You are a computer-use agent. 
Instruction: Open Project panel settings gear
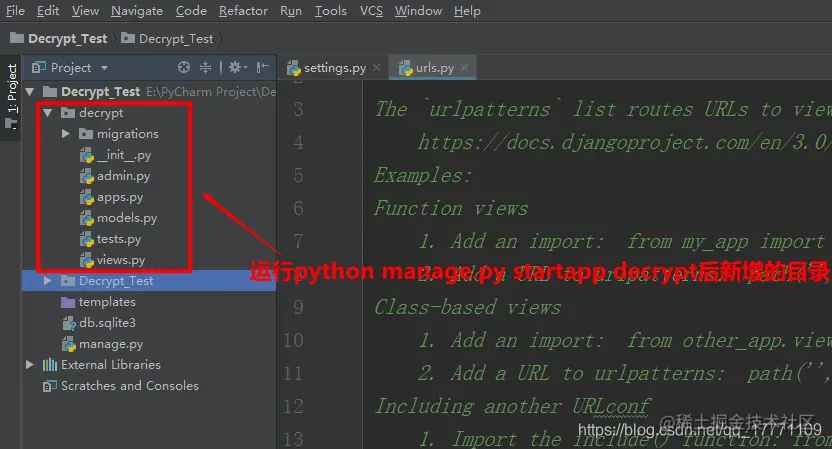click(x=237, y=67)
